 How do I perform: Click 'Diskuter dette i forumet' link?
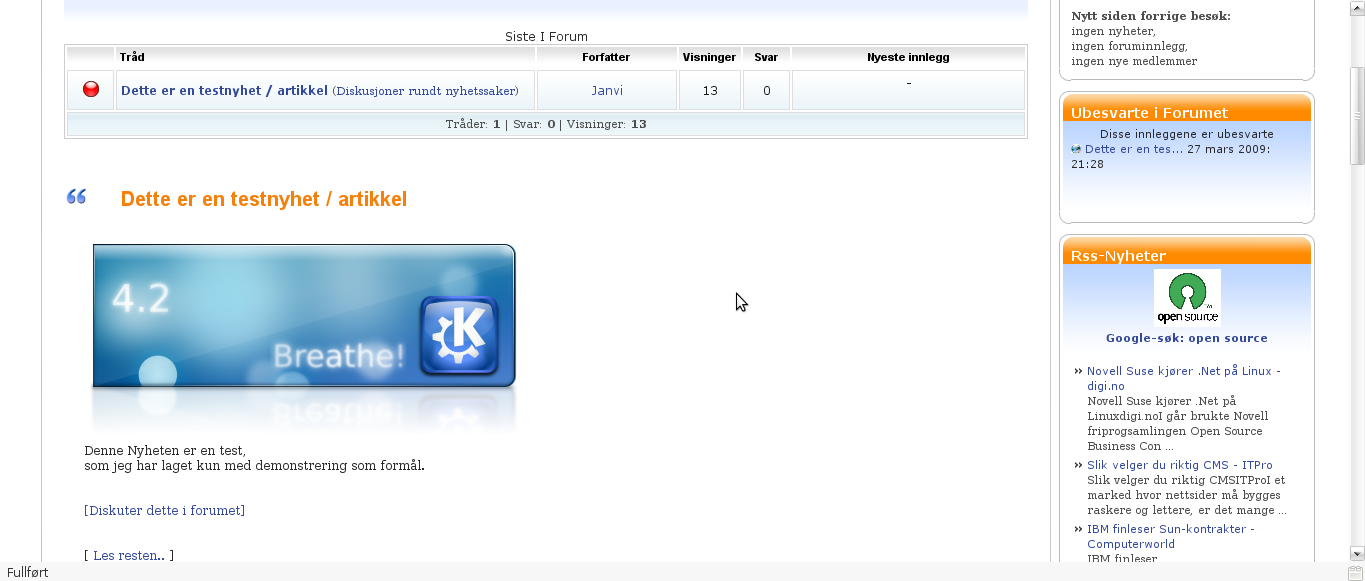[x=165, y=510]
